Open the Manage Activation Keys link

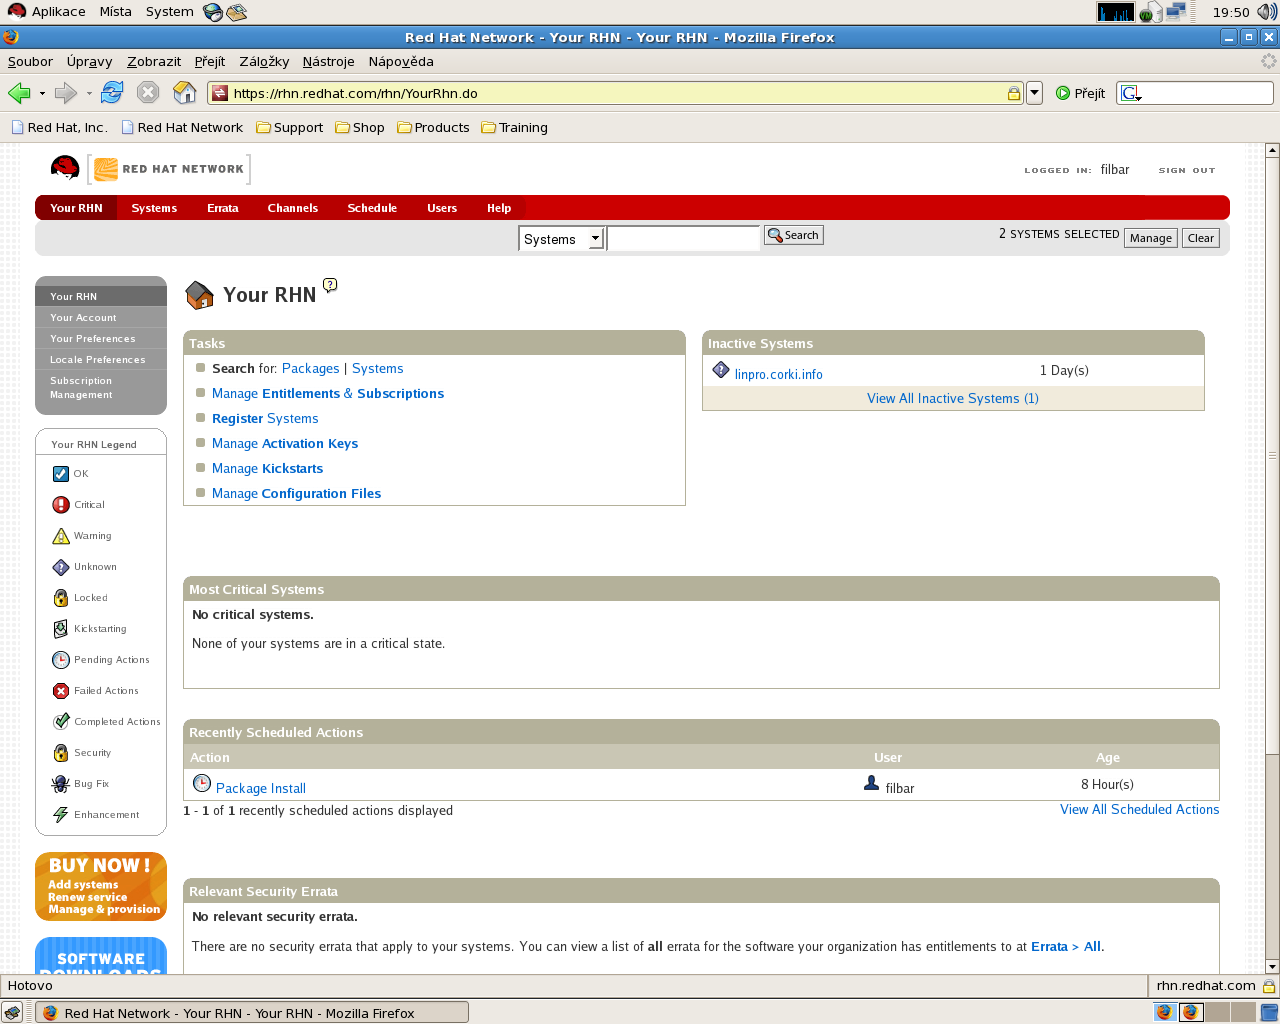coord(285,443)
